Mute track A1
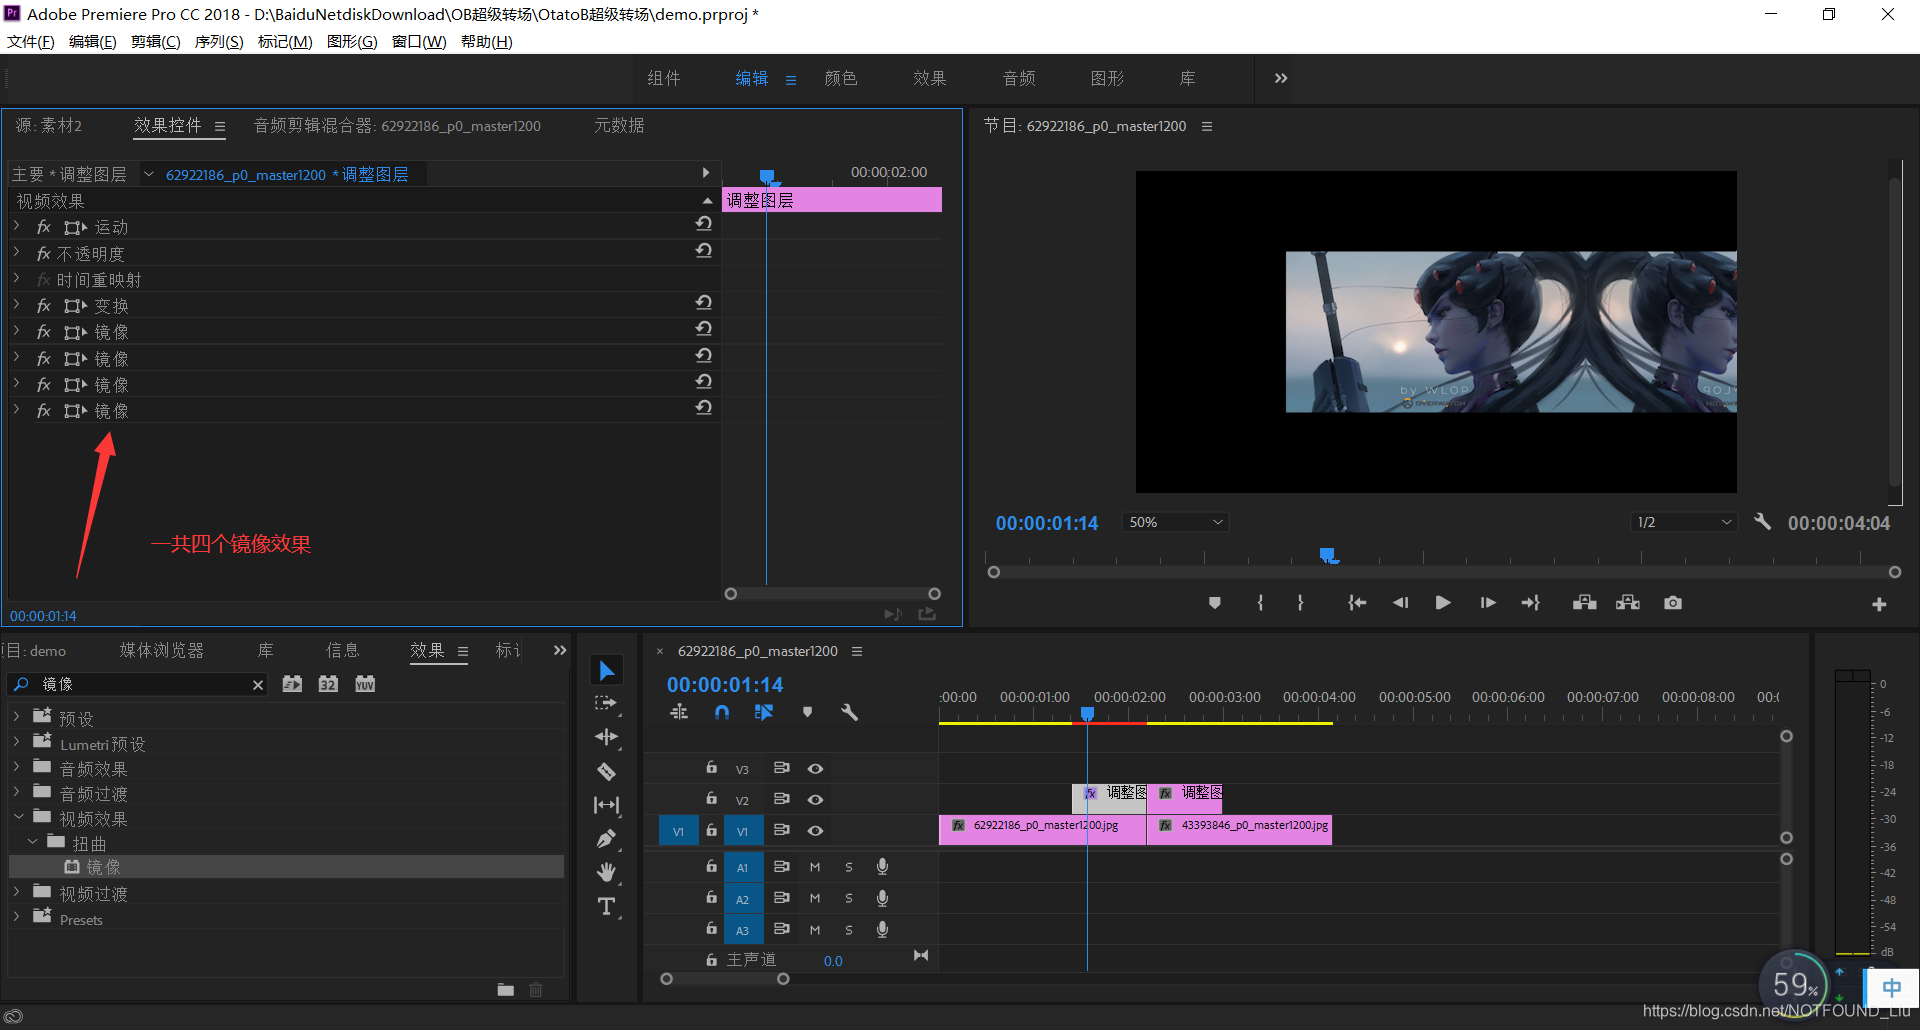Viewport: 1920px width, 1030px height. click(815, 868)
